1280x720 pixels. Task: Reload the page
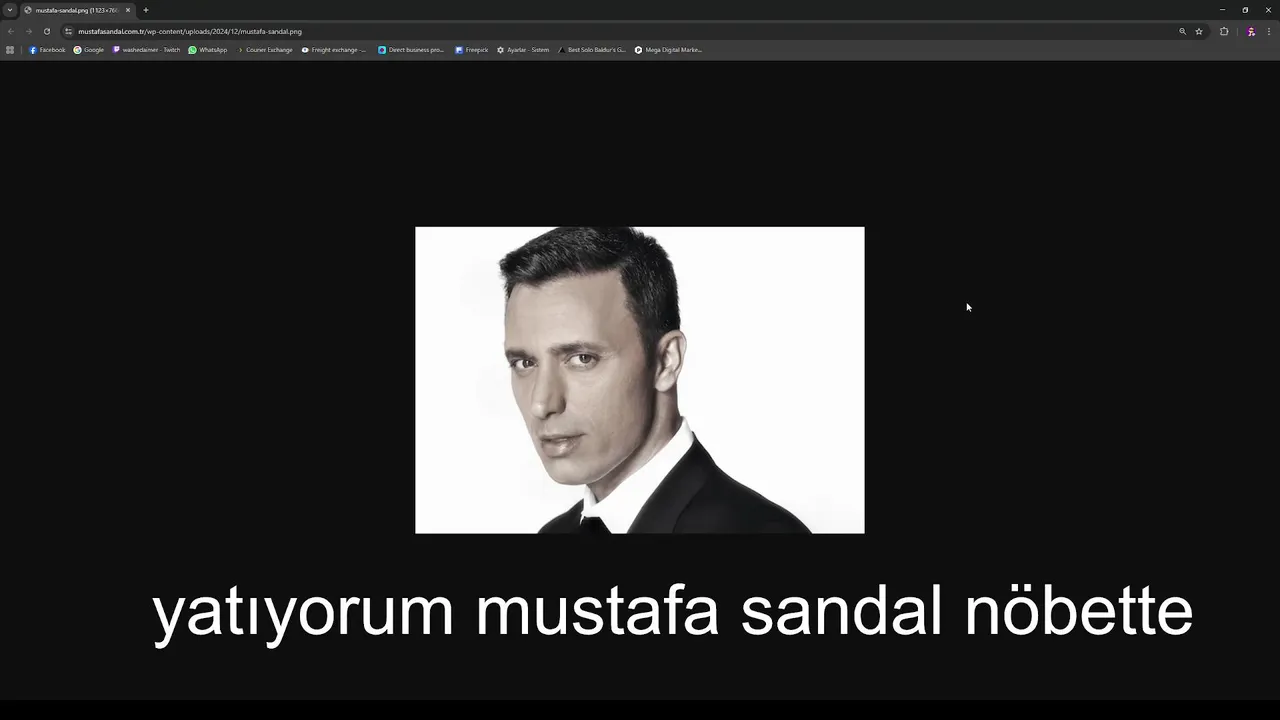pos(46,31)
